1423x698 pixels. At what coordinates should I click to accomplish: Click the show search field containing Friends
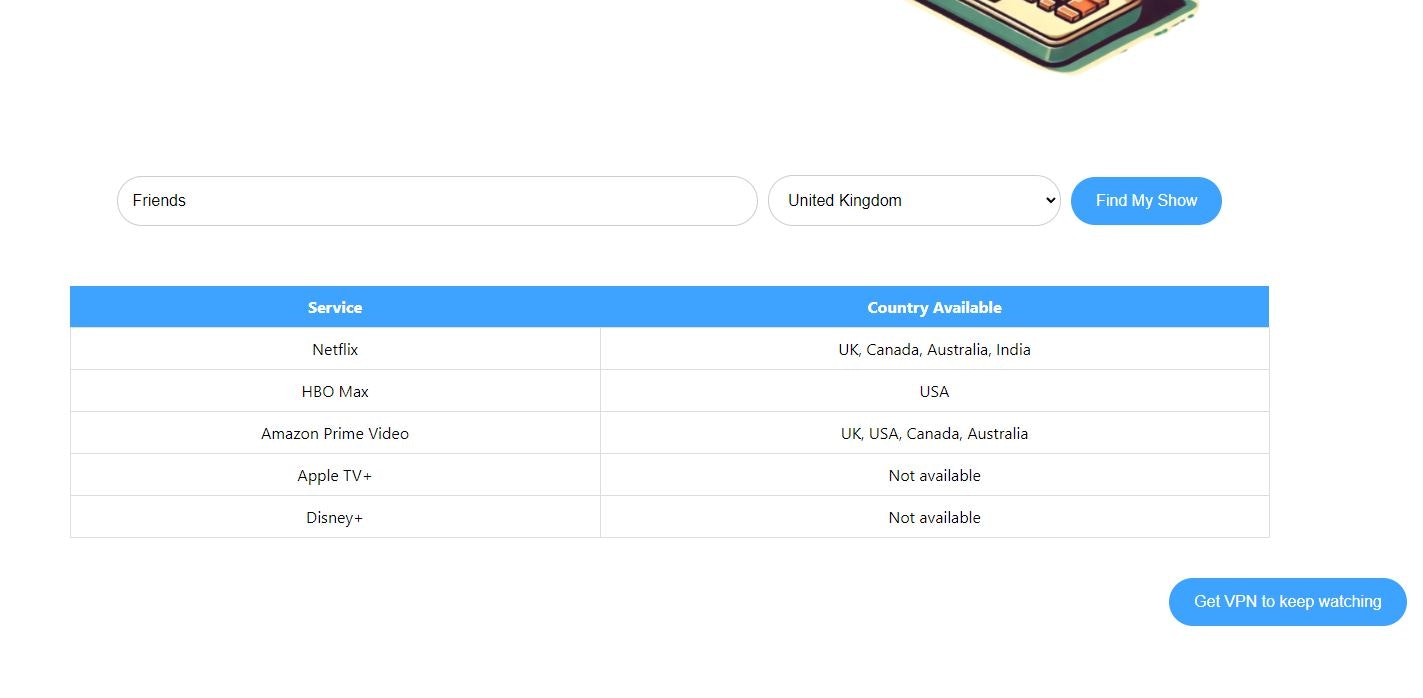437,201
